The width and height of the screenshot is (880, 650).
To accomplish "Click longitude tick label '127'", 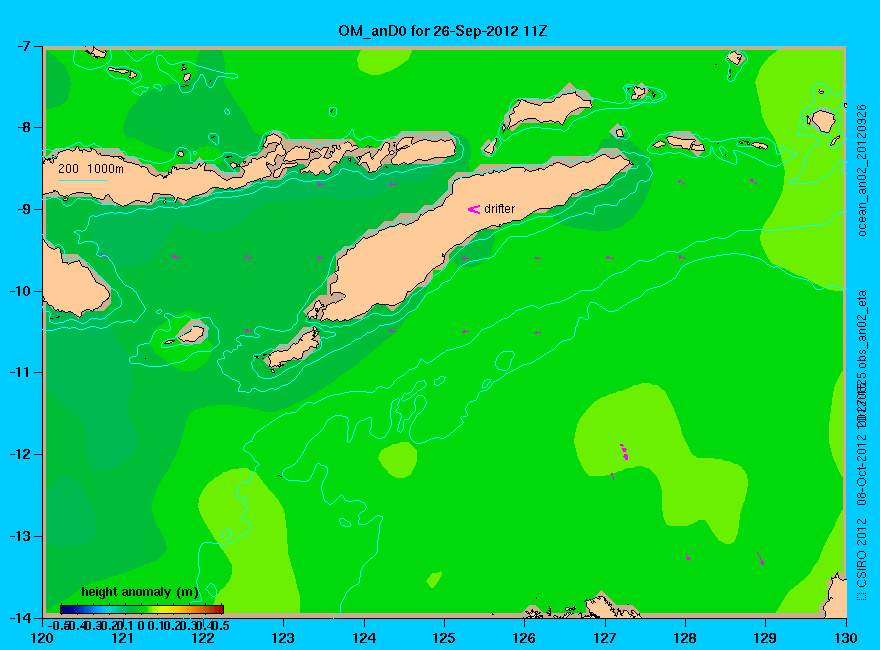I will click(604, 638).
